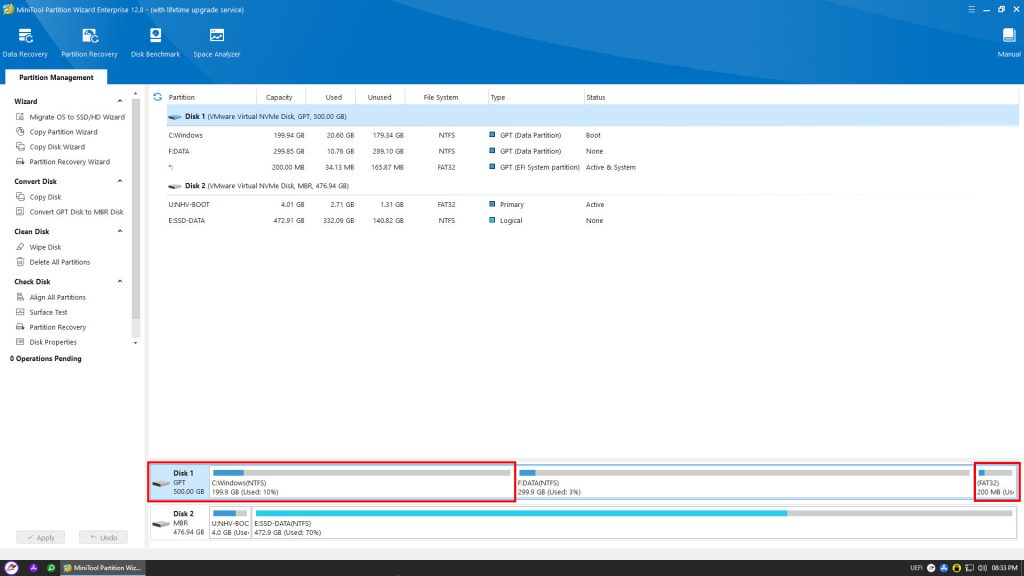Viewport: 1024px width, 576px height.
Task: Click the Apply button
Action: tap(40, 537)
